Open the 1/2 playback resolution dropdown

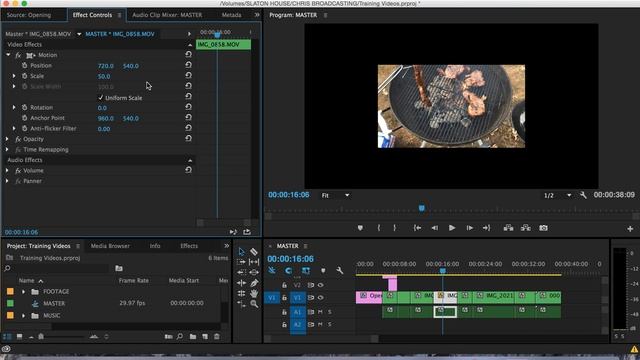[x=558, y=196]
